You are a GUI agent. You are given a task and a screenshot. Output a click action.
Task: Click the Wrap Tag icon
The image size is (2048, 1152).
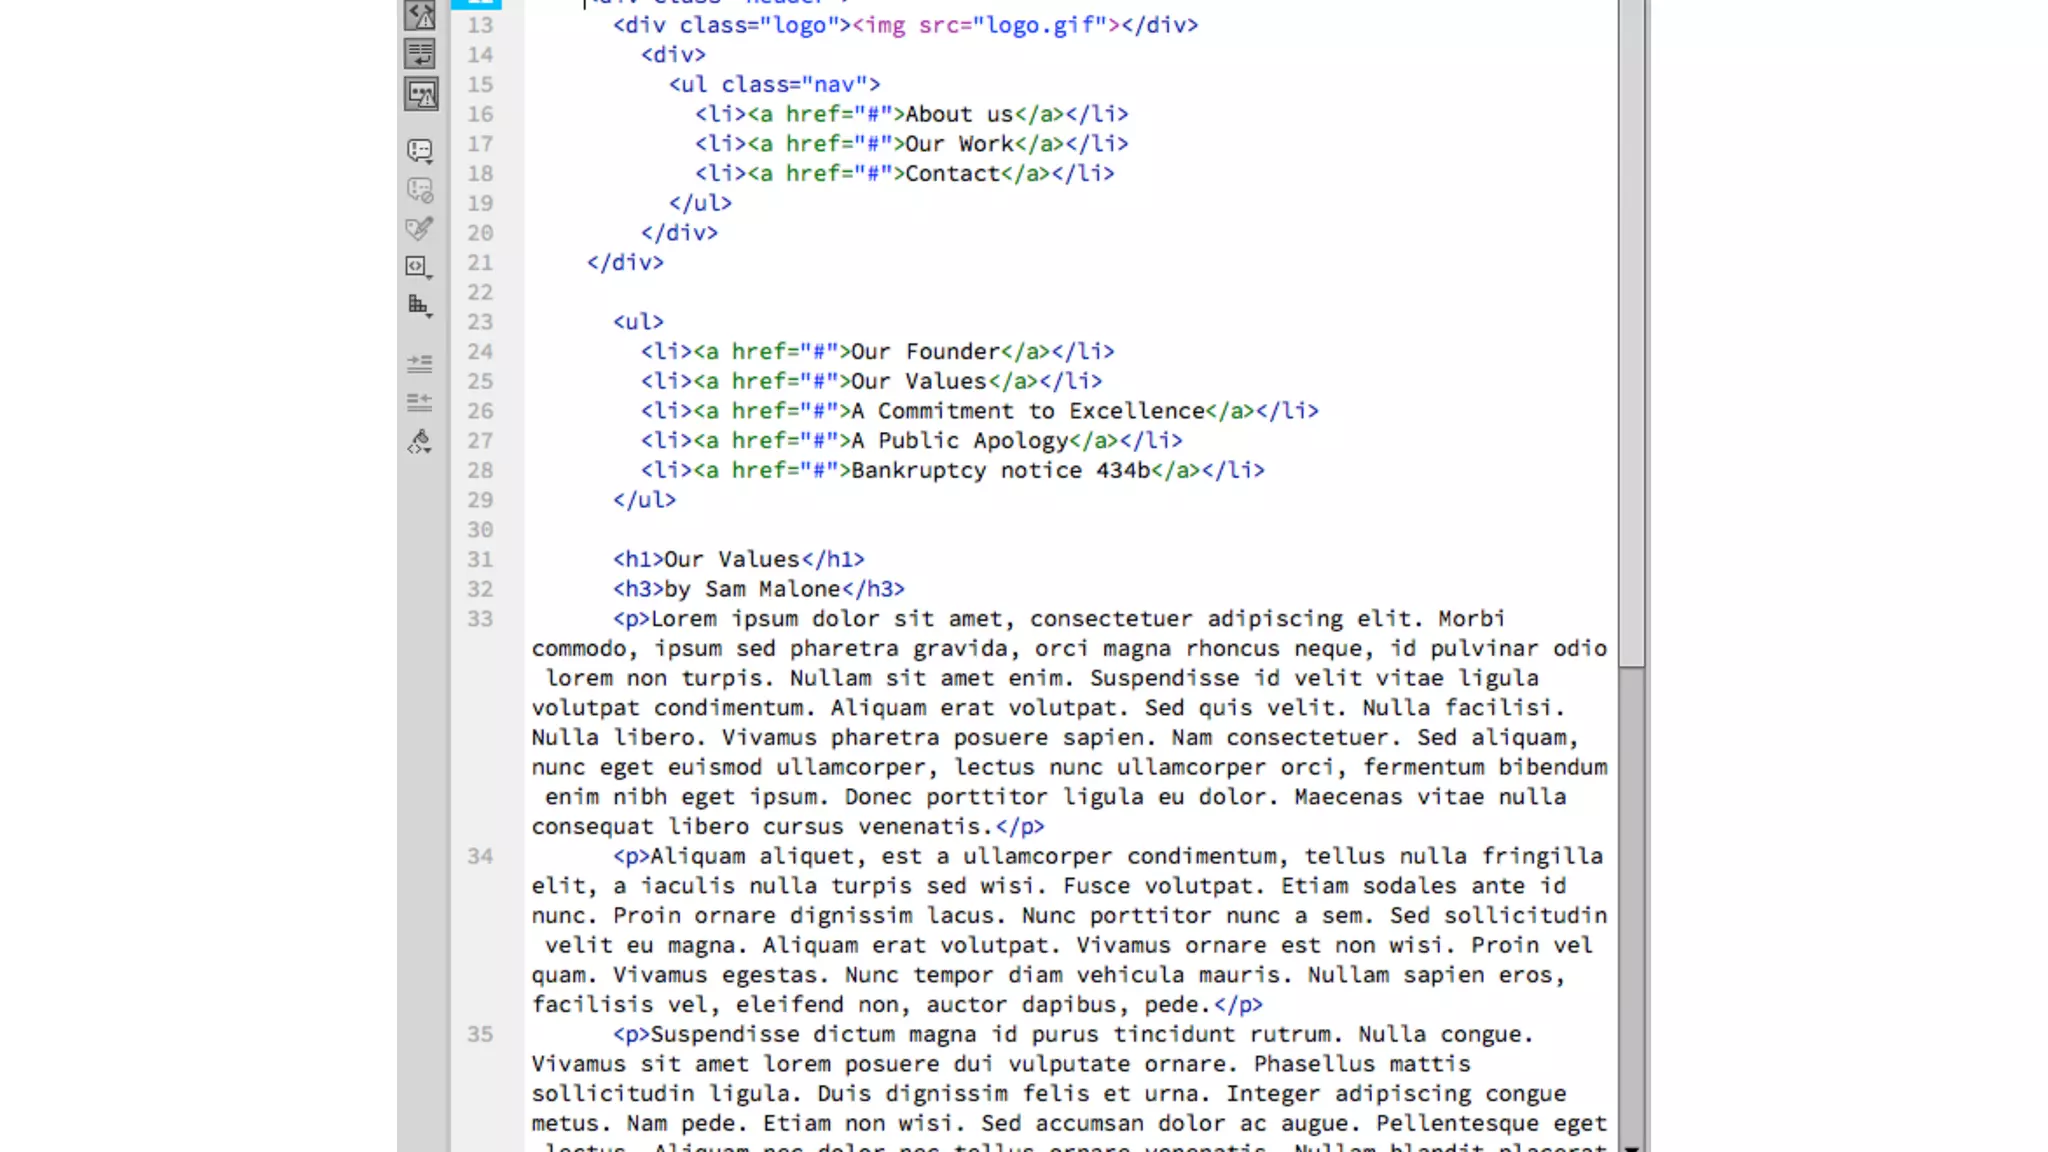[x=420, y=229]
